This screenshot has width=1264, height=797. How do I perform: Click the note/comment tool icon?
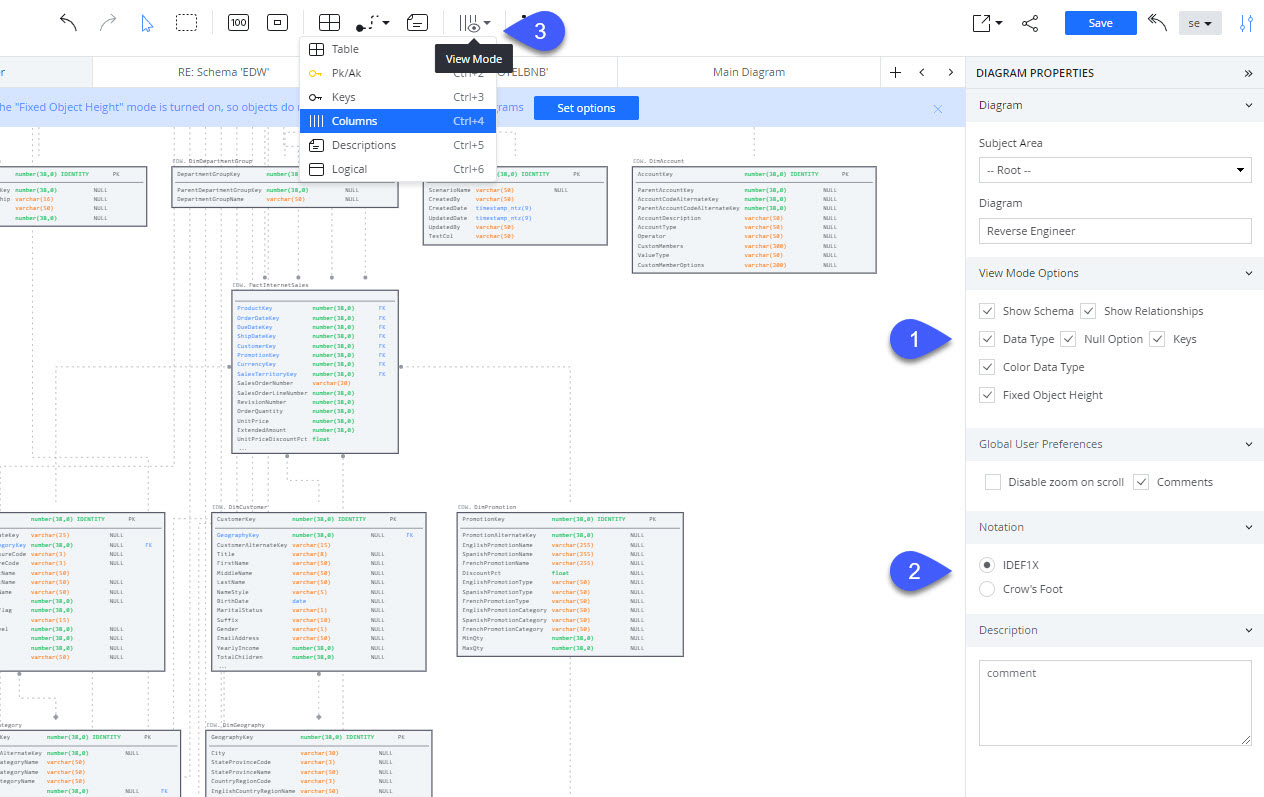click(417, 23)
